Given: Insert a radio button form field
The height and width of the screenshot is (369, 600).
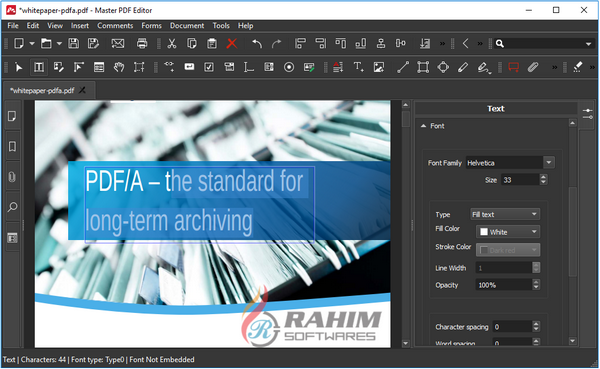Looking at the screenshot, I should (x=289, y=67).
